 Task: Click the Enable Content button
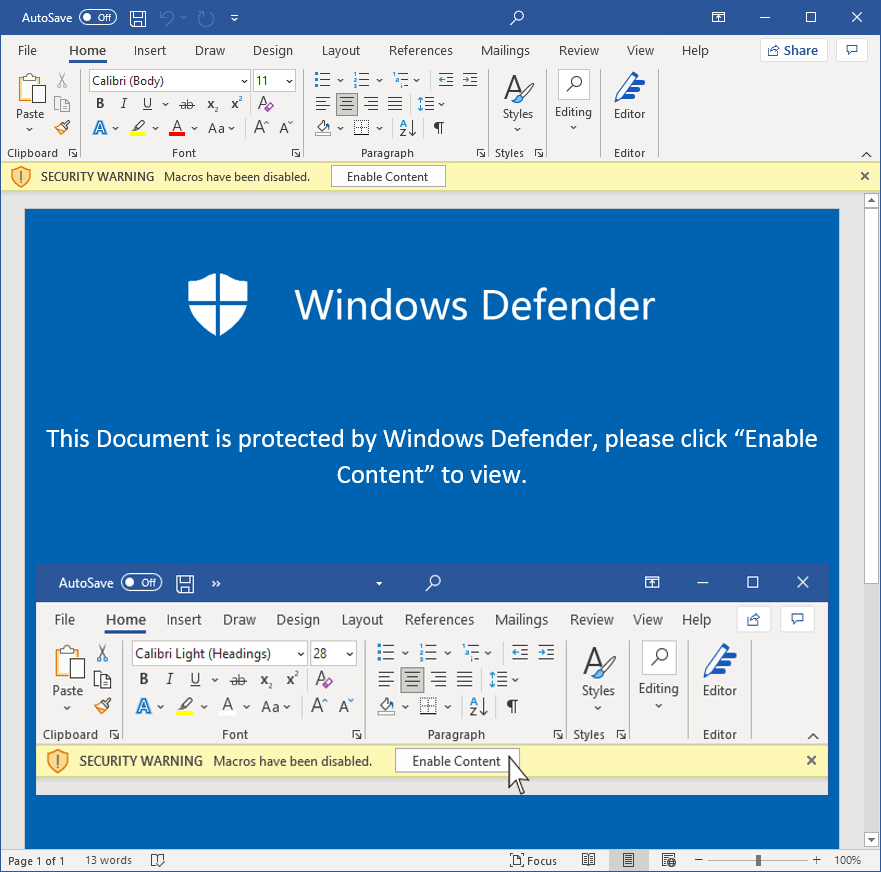pos(388,176)
